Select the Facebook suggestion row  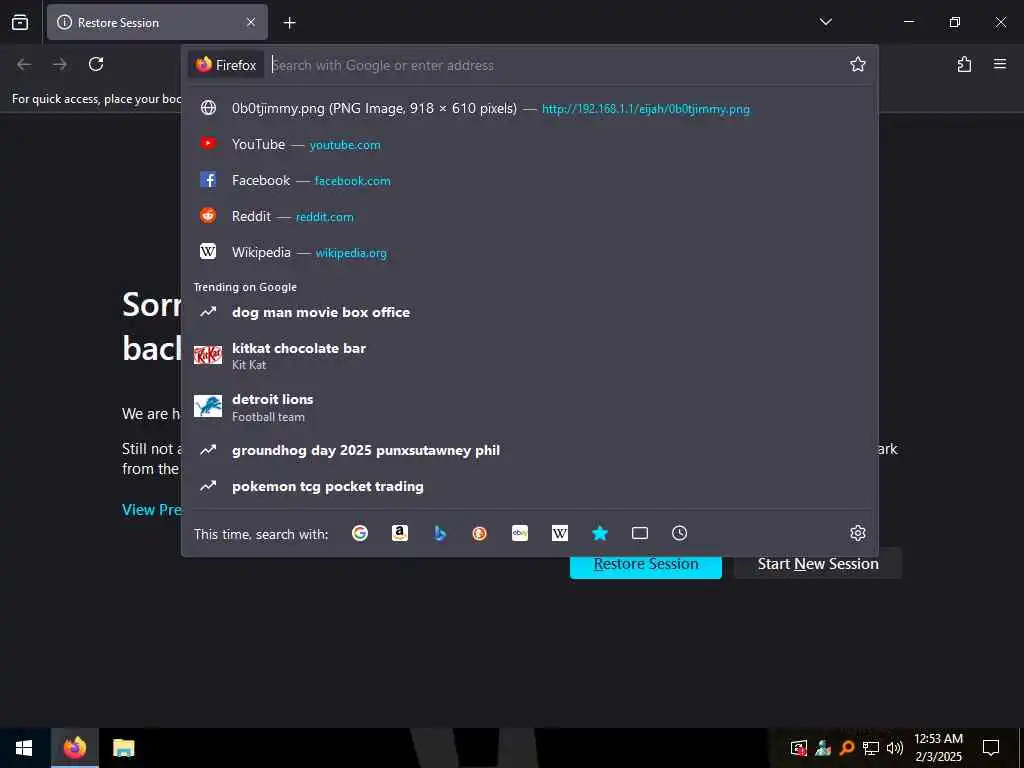tap(530, 180)
